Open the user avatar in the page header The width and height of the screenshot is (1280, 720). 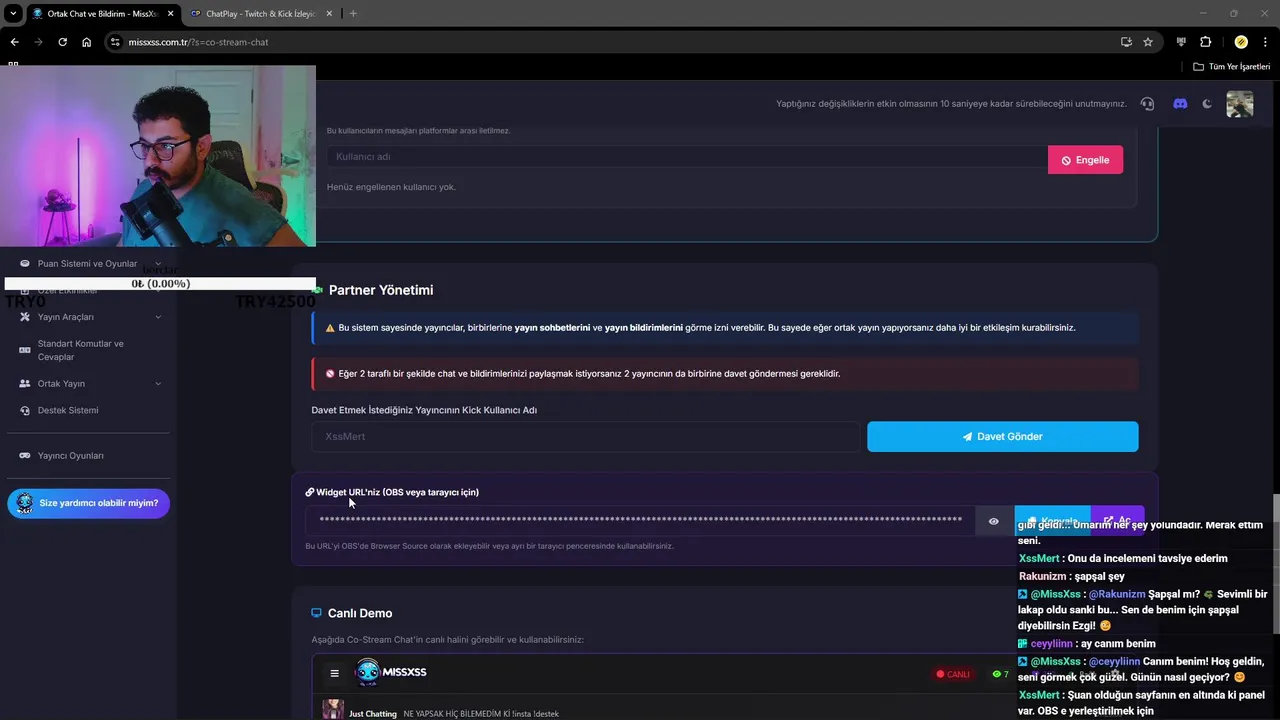(x=1240, y=104)
